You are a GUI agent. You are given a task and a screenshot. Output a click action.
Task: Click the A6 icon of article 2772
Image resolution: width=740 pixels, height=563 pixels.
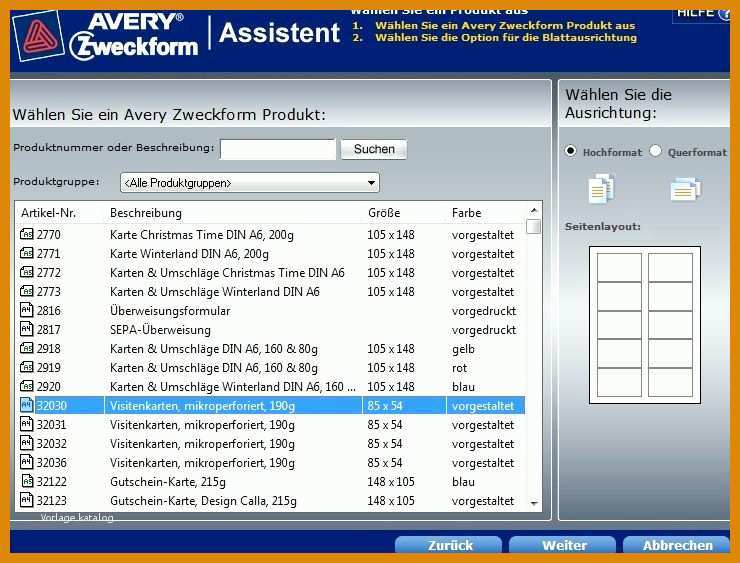pos(26,272)
